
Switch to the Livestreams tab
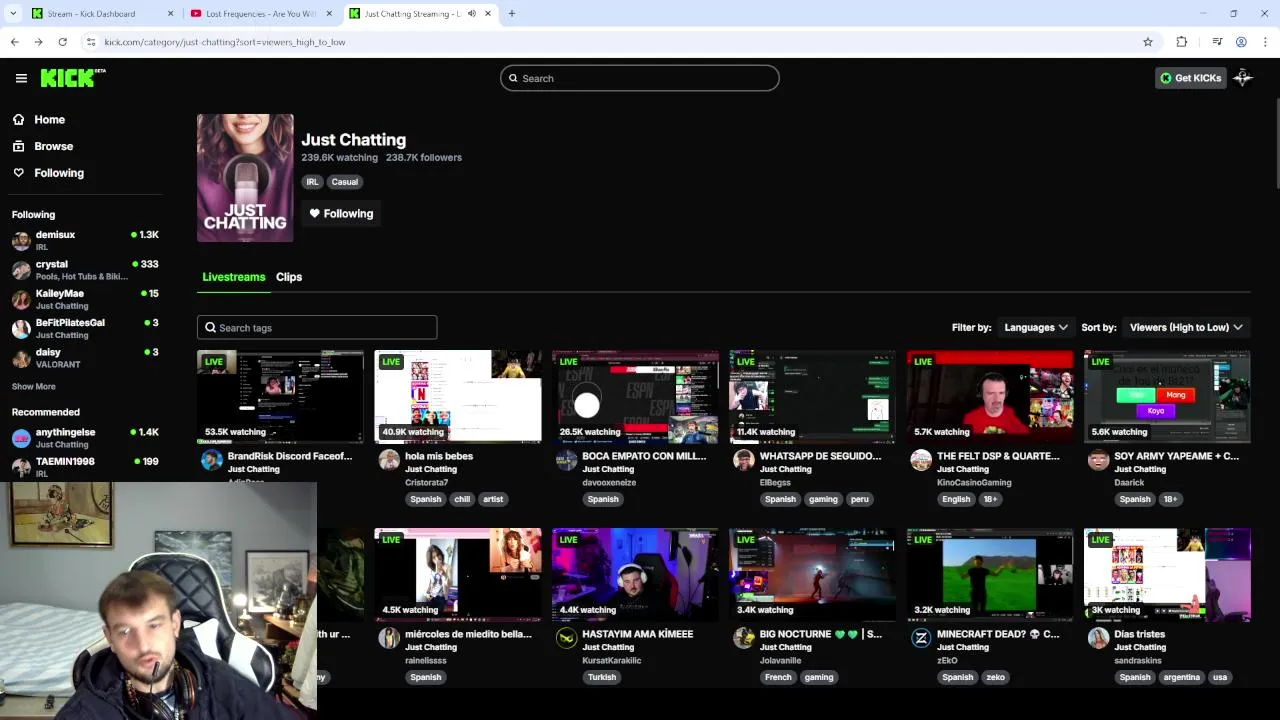pos(233,277)
